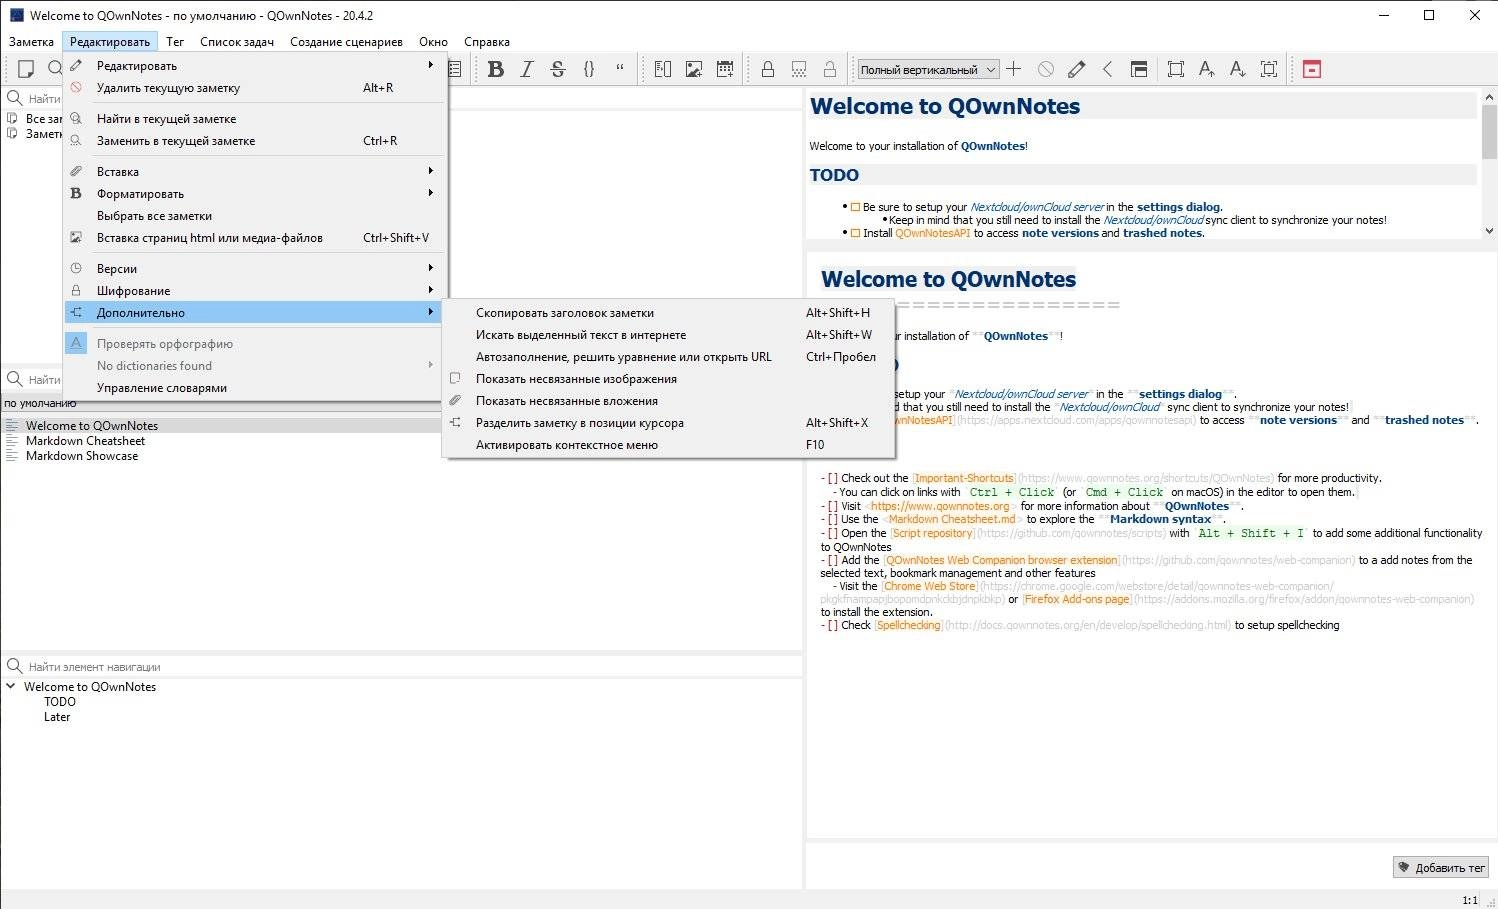The width and height of the screenshot is (1498, 909).
Task: Click the trashed notes link in preview
Action: 1163,233
